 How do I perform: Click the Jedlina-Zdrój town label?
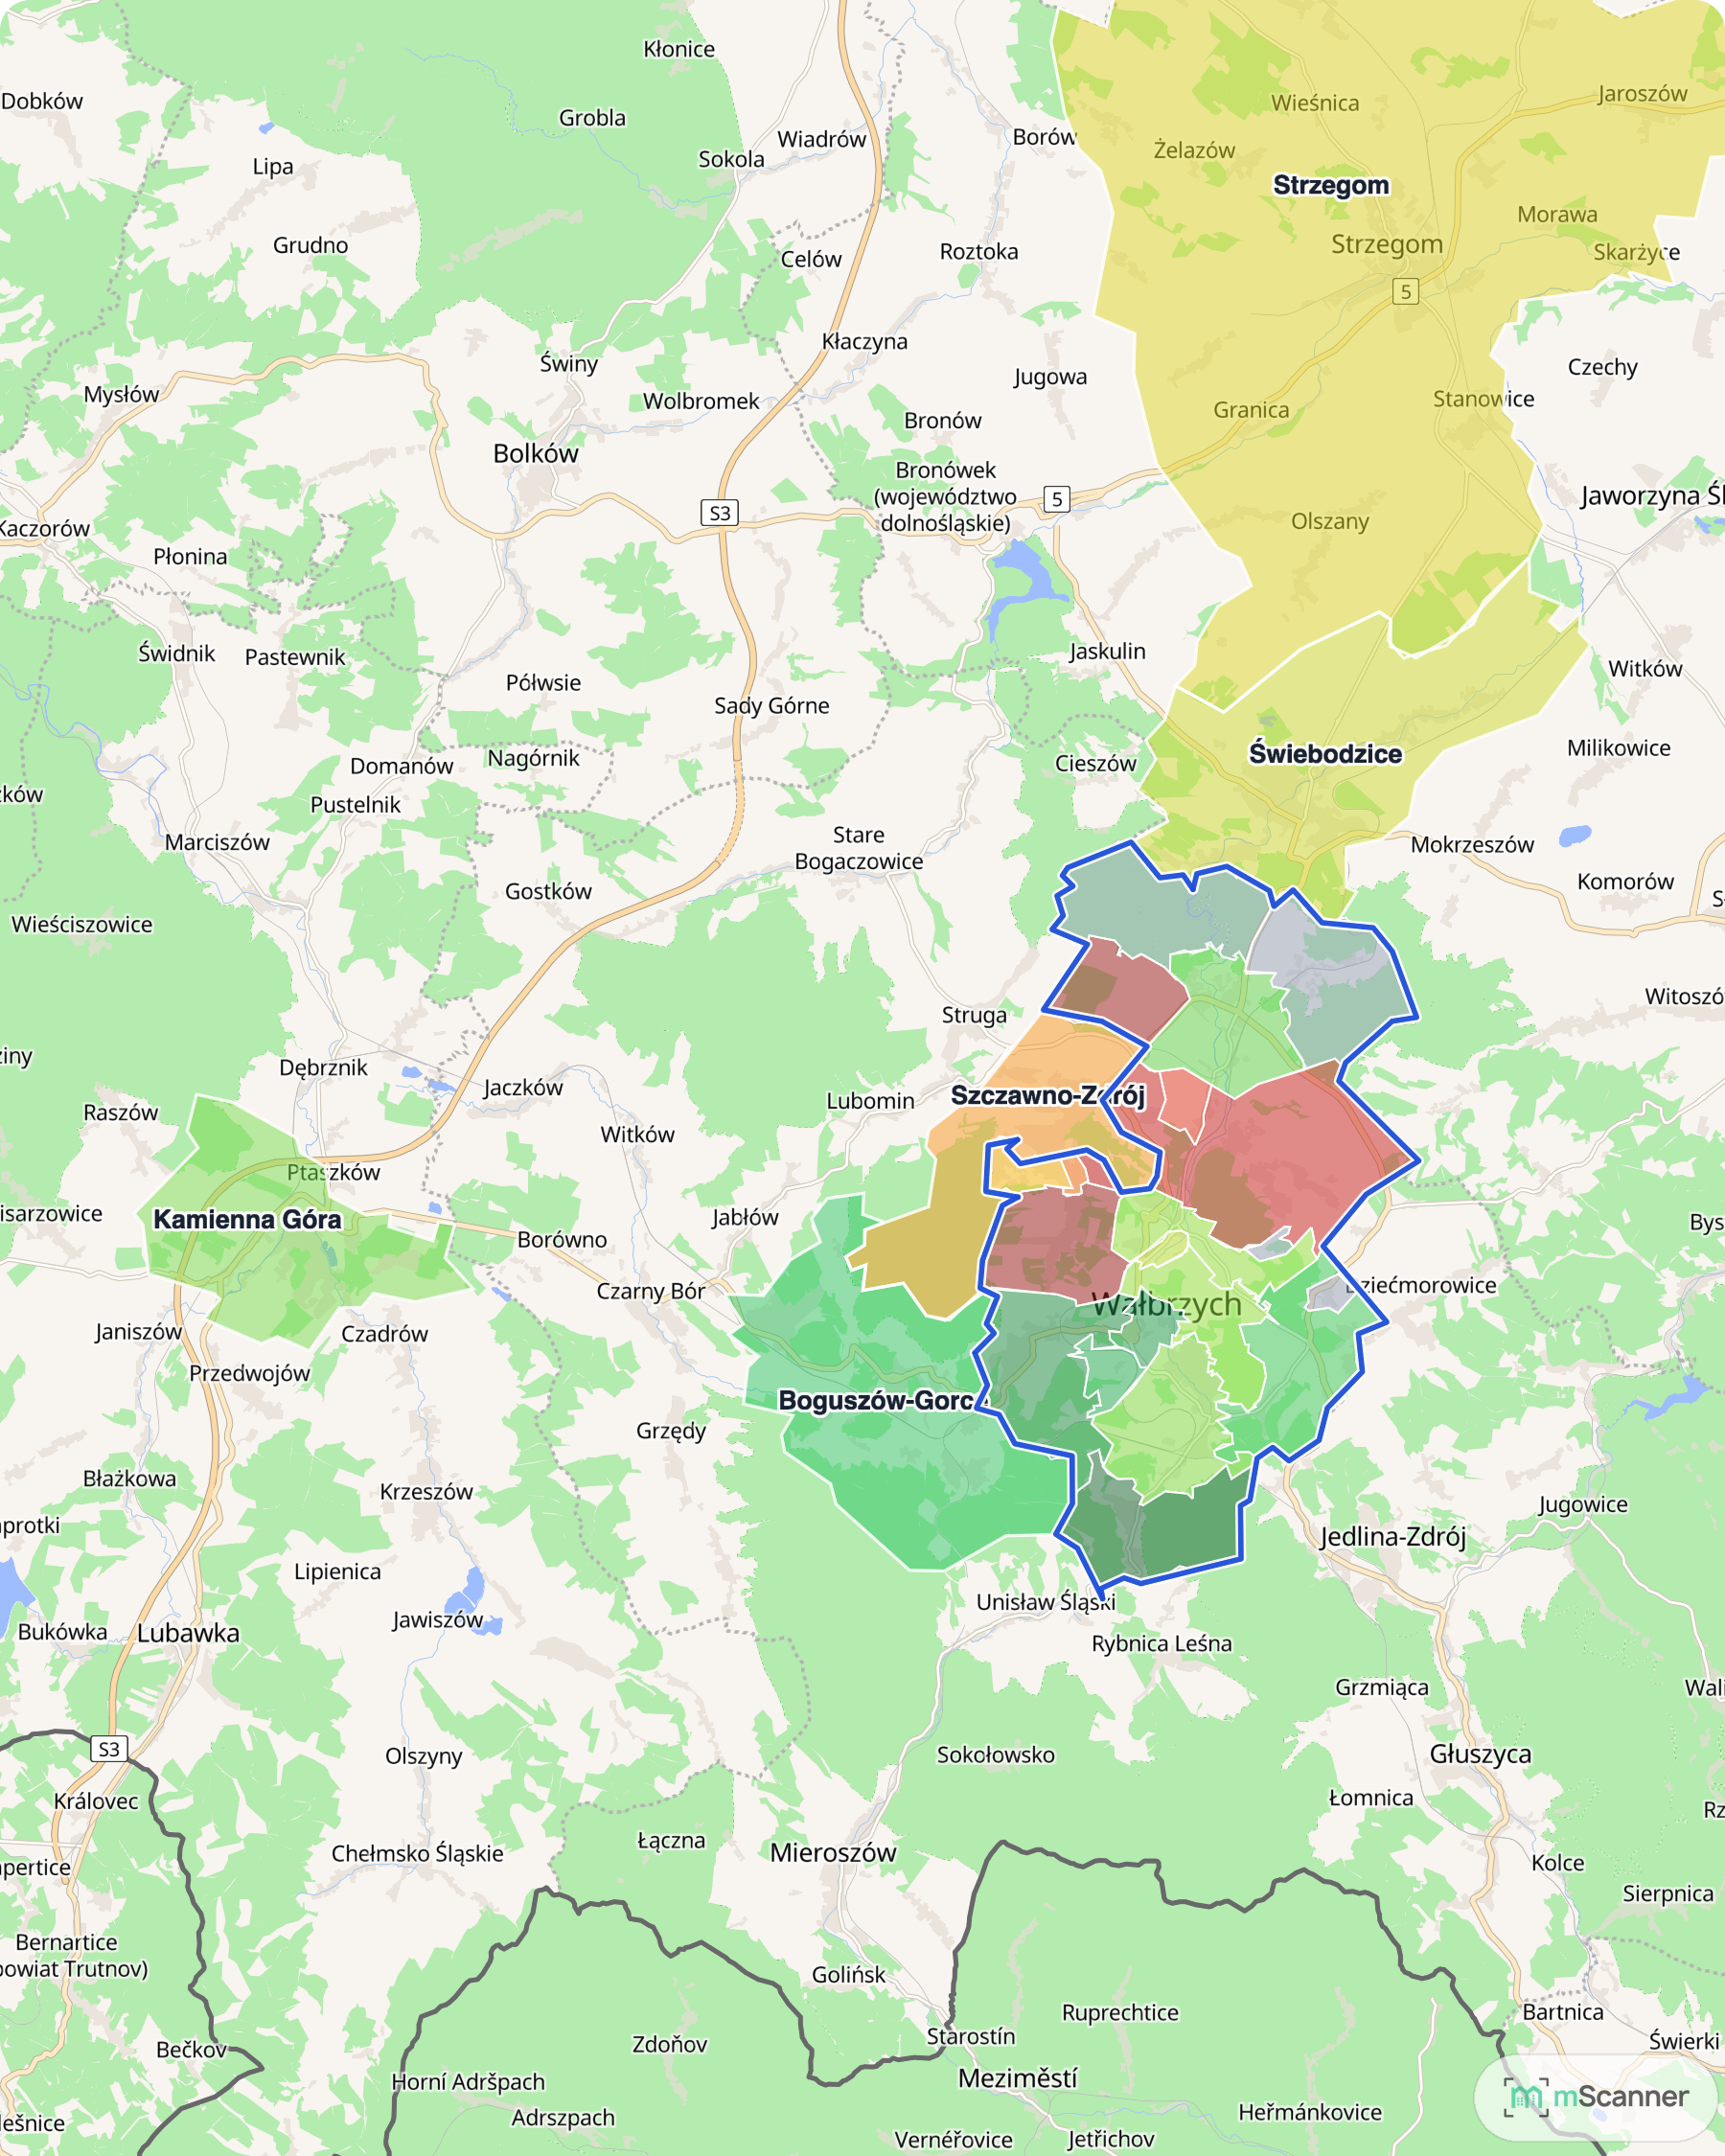[x=1393, y=1536]
